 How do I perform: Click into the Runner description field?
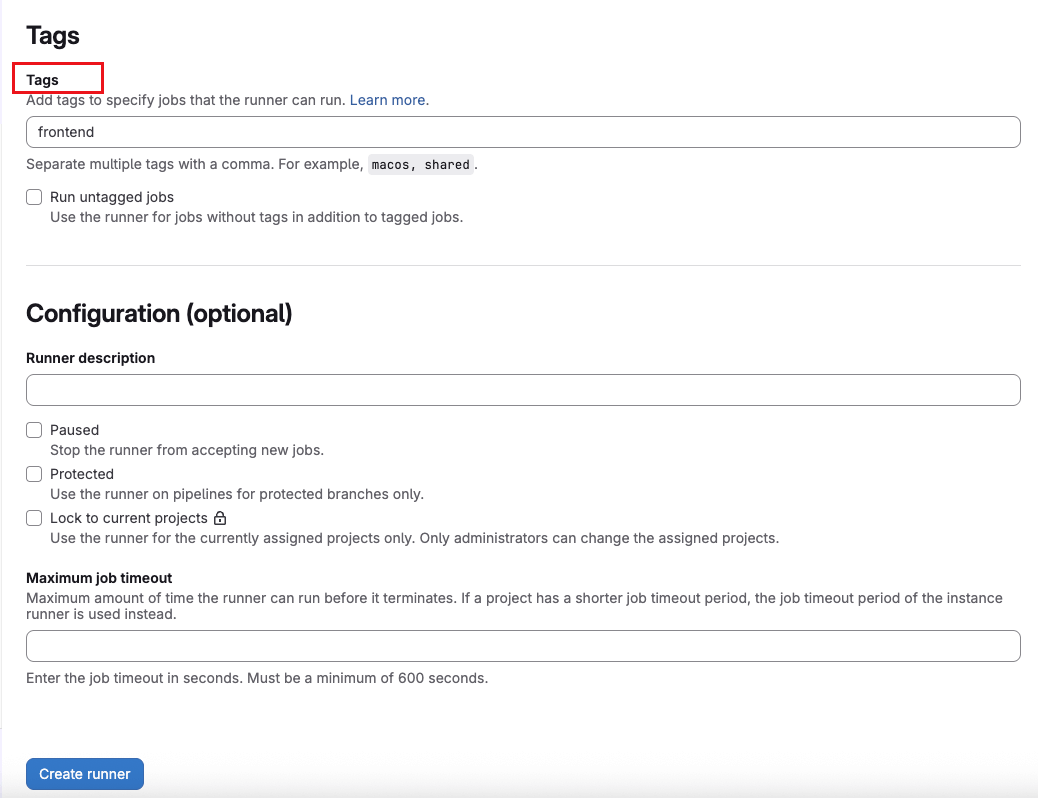[x=522, y=390]
